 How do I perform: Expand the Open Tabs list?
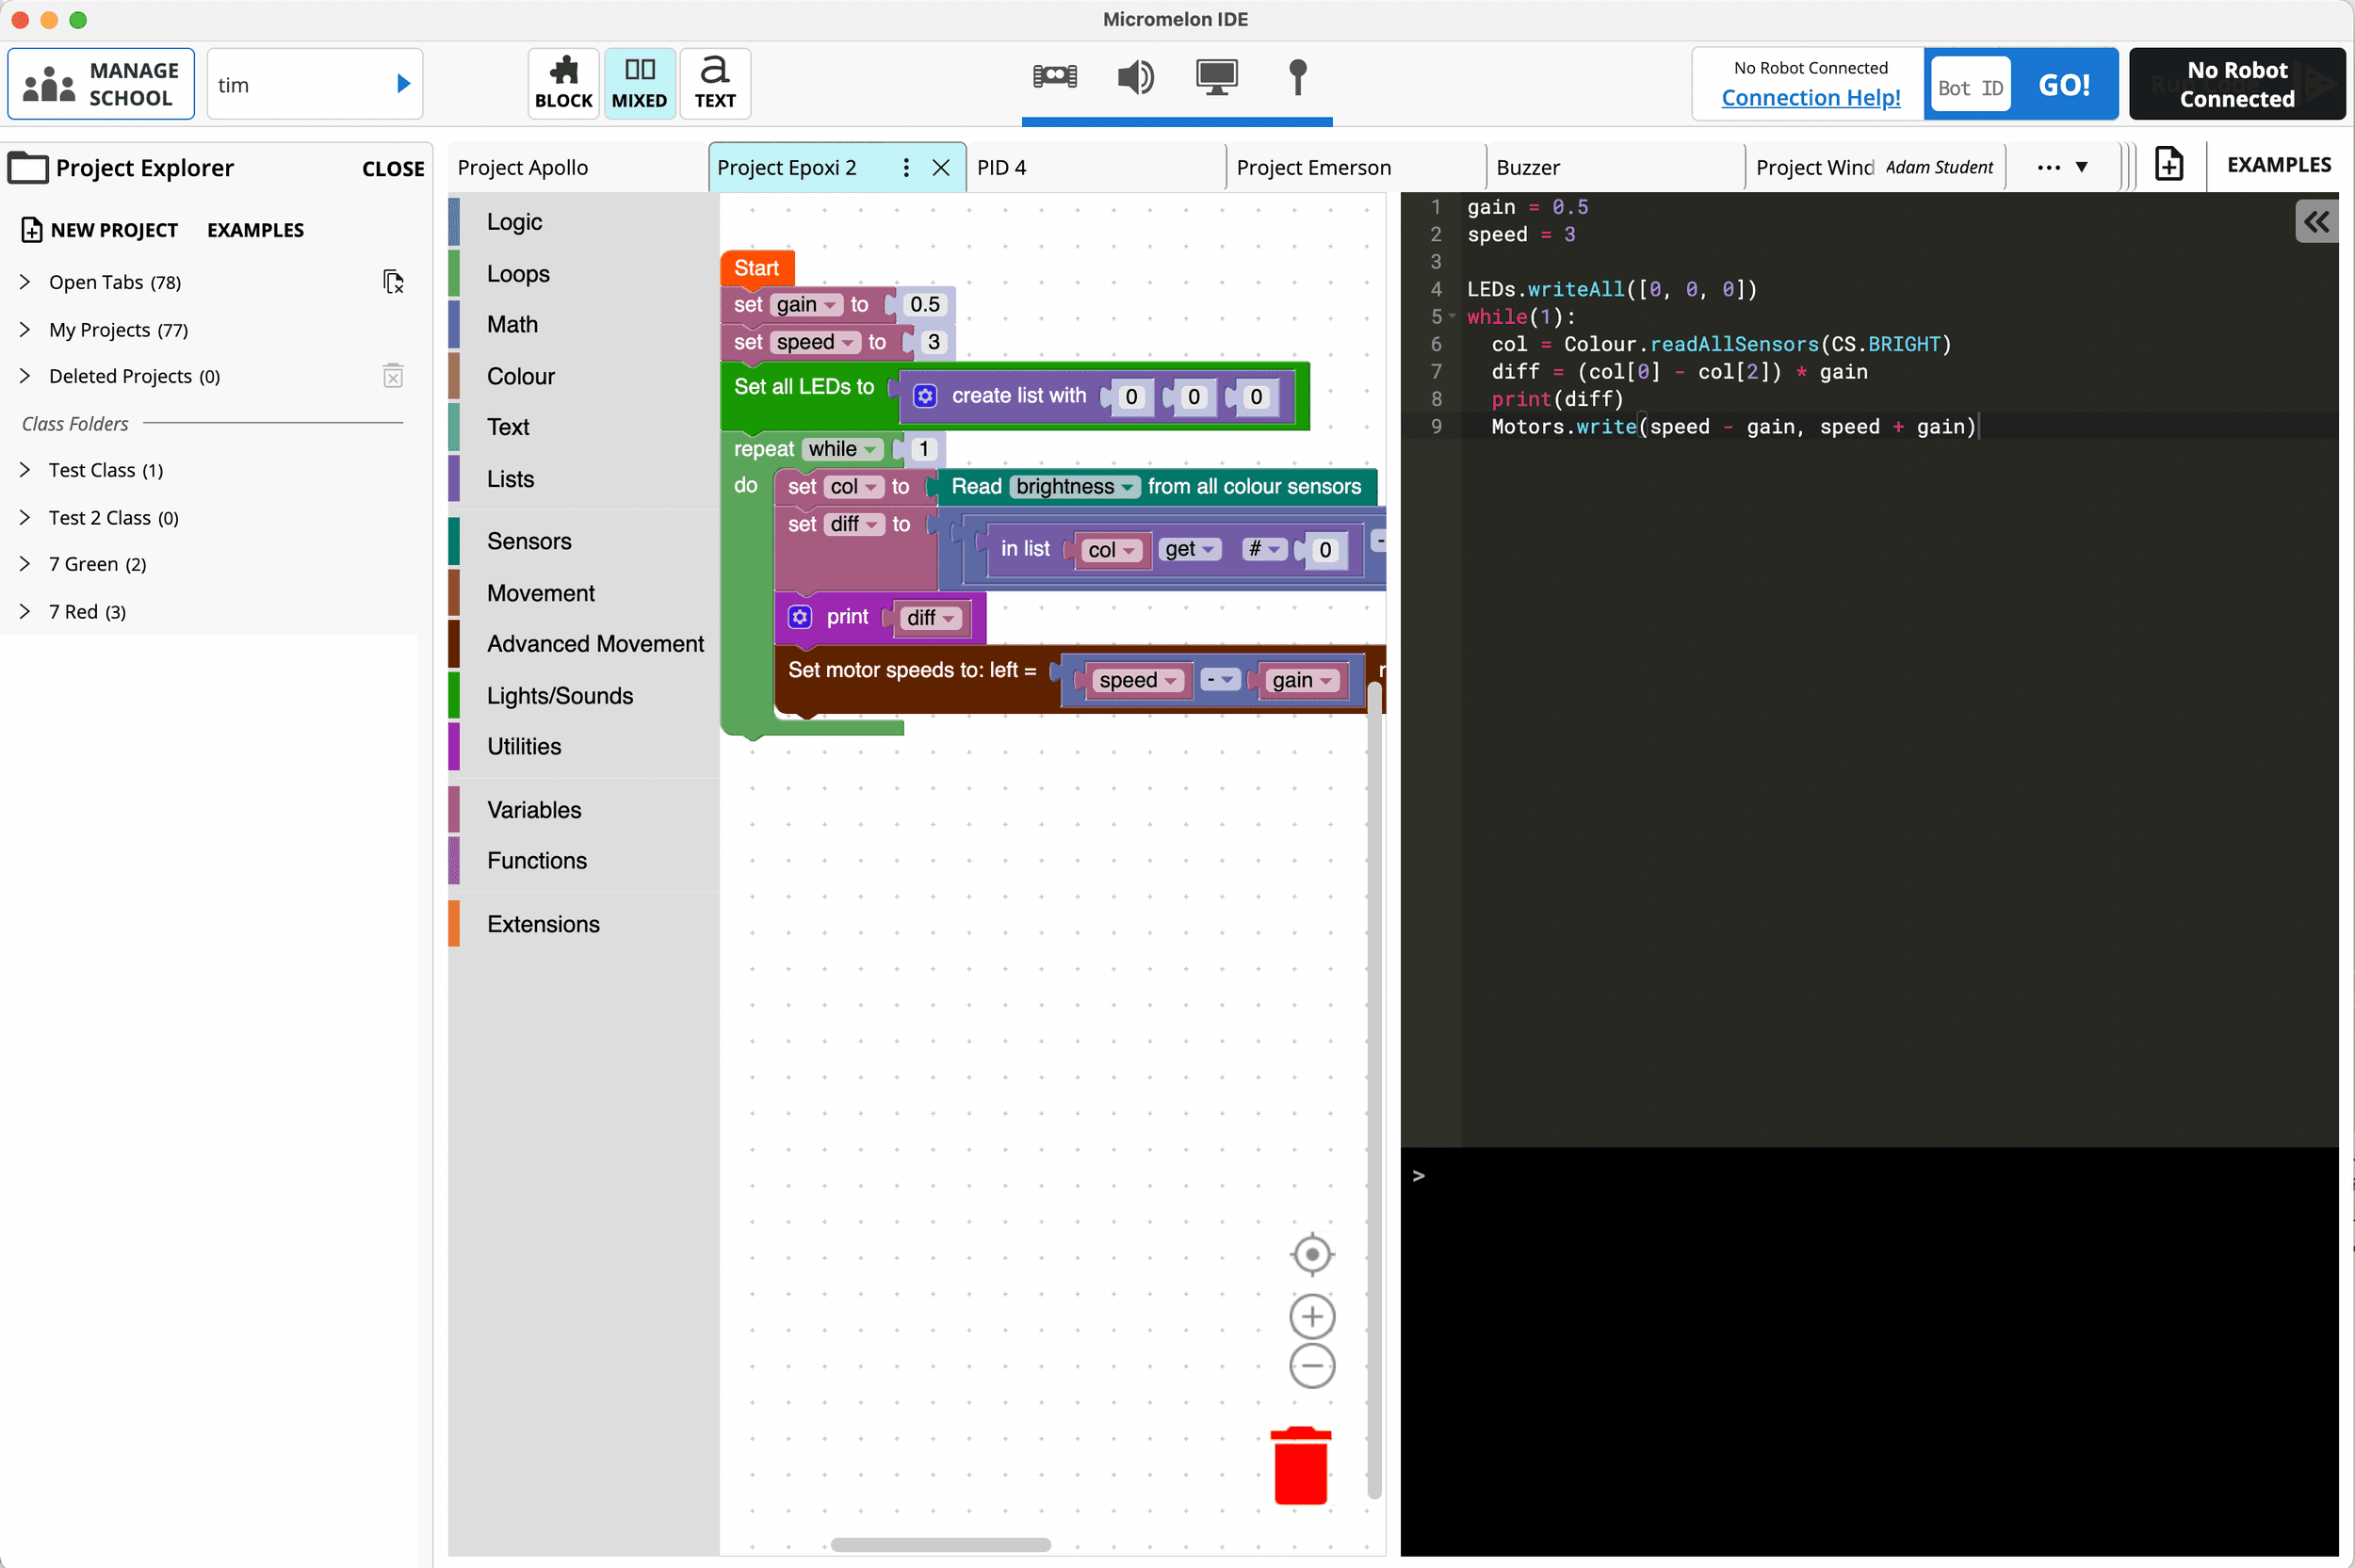coord(25,282)
